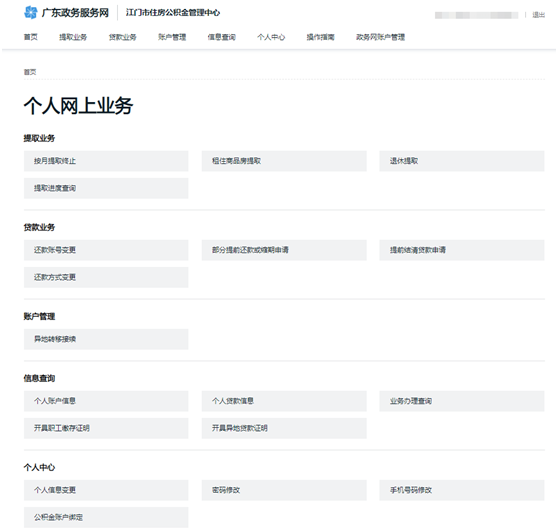Go to 账户管理 in top navigation
Viewport: 558px width, 531px height.
point(172,37)
